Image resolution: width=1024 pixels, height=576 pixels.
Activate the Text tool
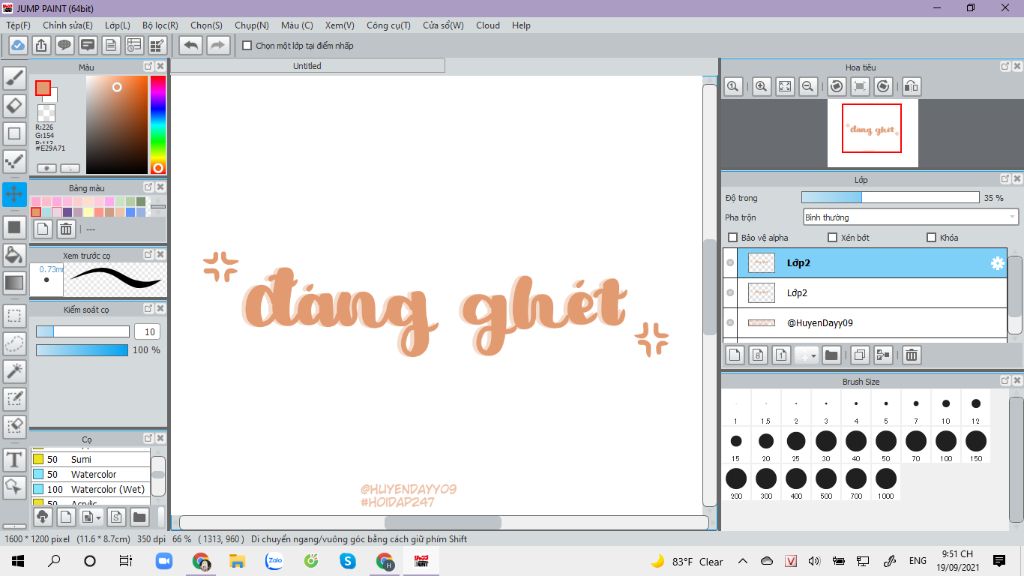[x=14, y=460]
